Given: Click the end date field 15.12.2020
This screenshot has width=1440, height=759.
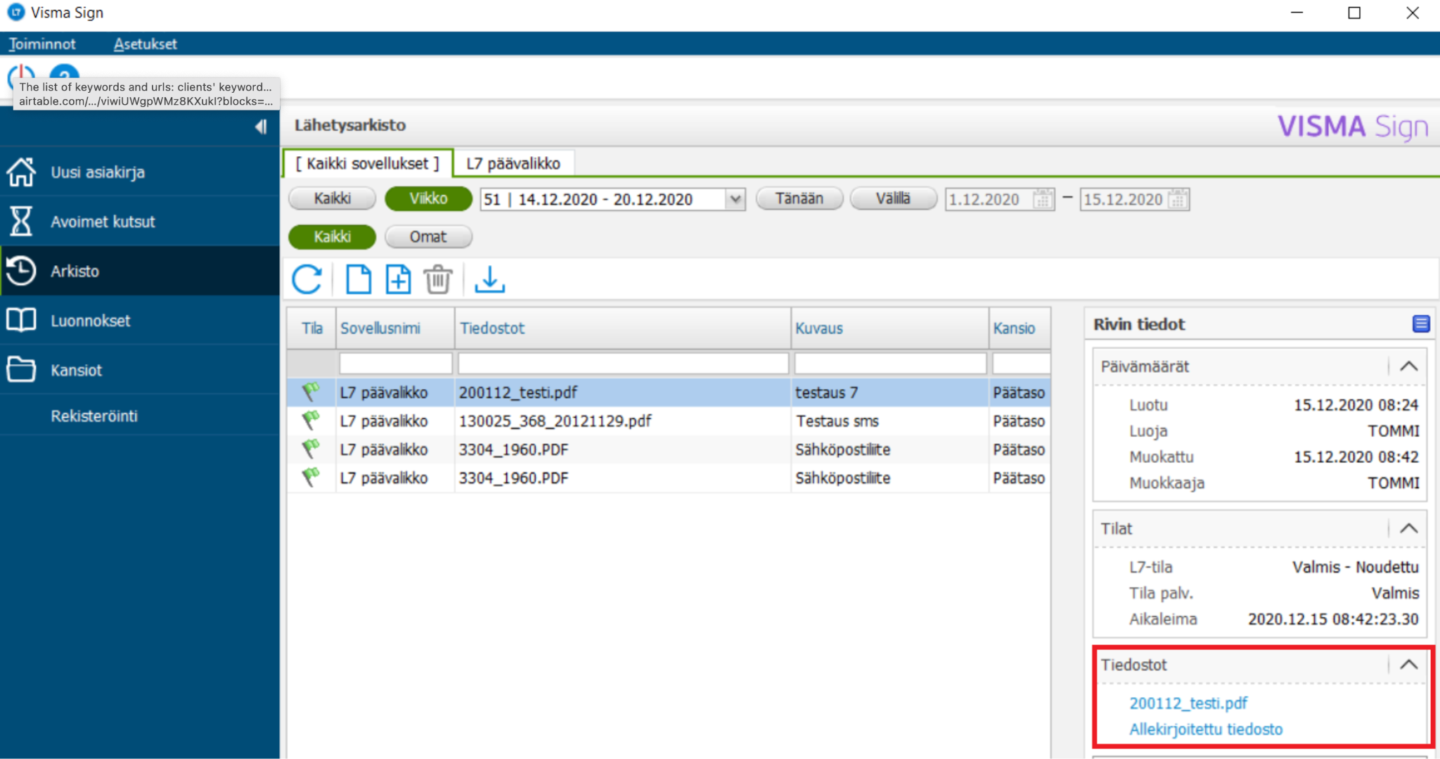Looking at the screenshot, I should pos(1124,199).
